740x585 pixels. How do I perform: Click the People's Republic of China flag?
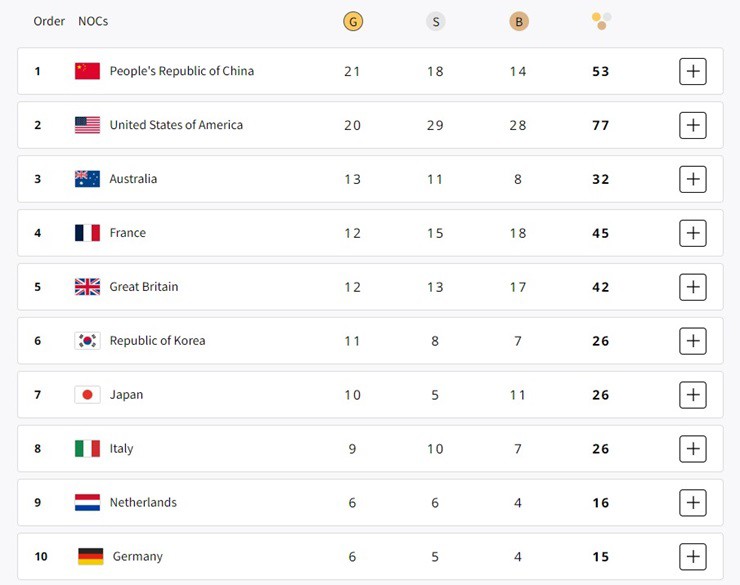[x=87, y=71]
